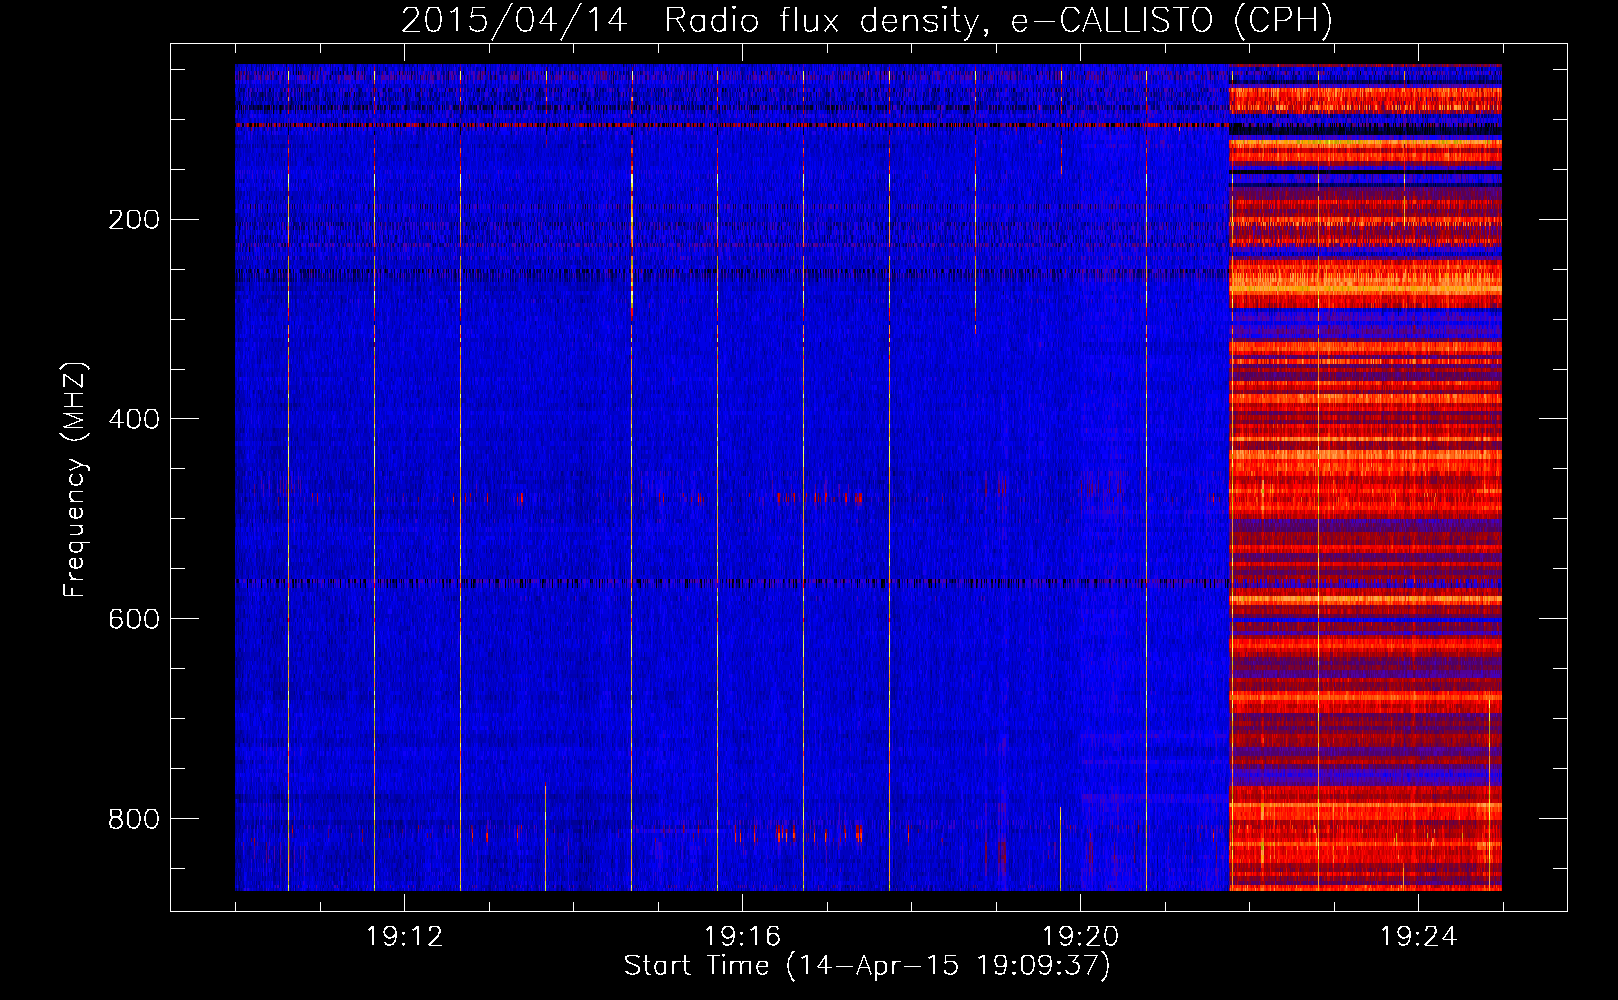
Task: Click the "Start Time (14-Apr-15 19:09:37)" label
Action: pyautogui.click(x=867, y=966)
